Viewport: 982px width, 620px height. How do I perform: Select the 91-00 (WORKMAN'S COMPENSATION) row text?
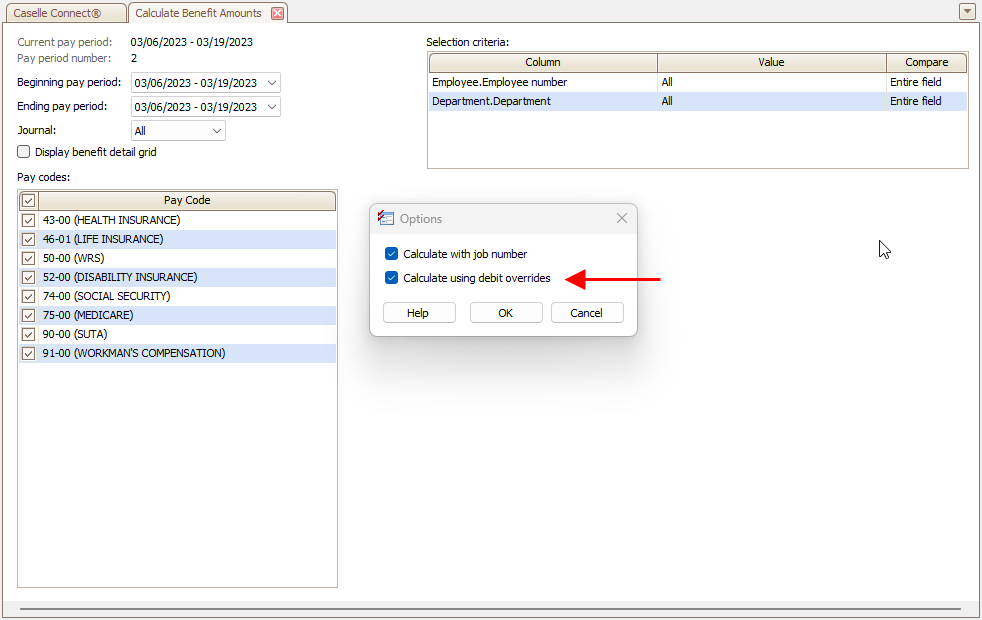pyautogui.click(x=134, y=353)
